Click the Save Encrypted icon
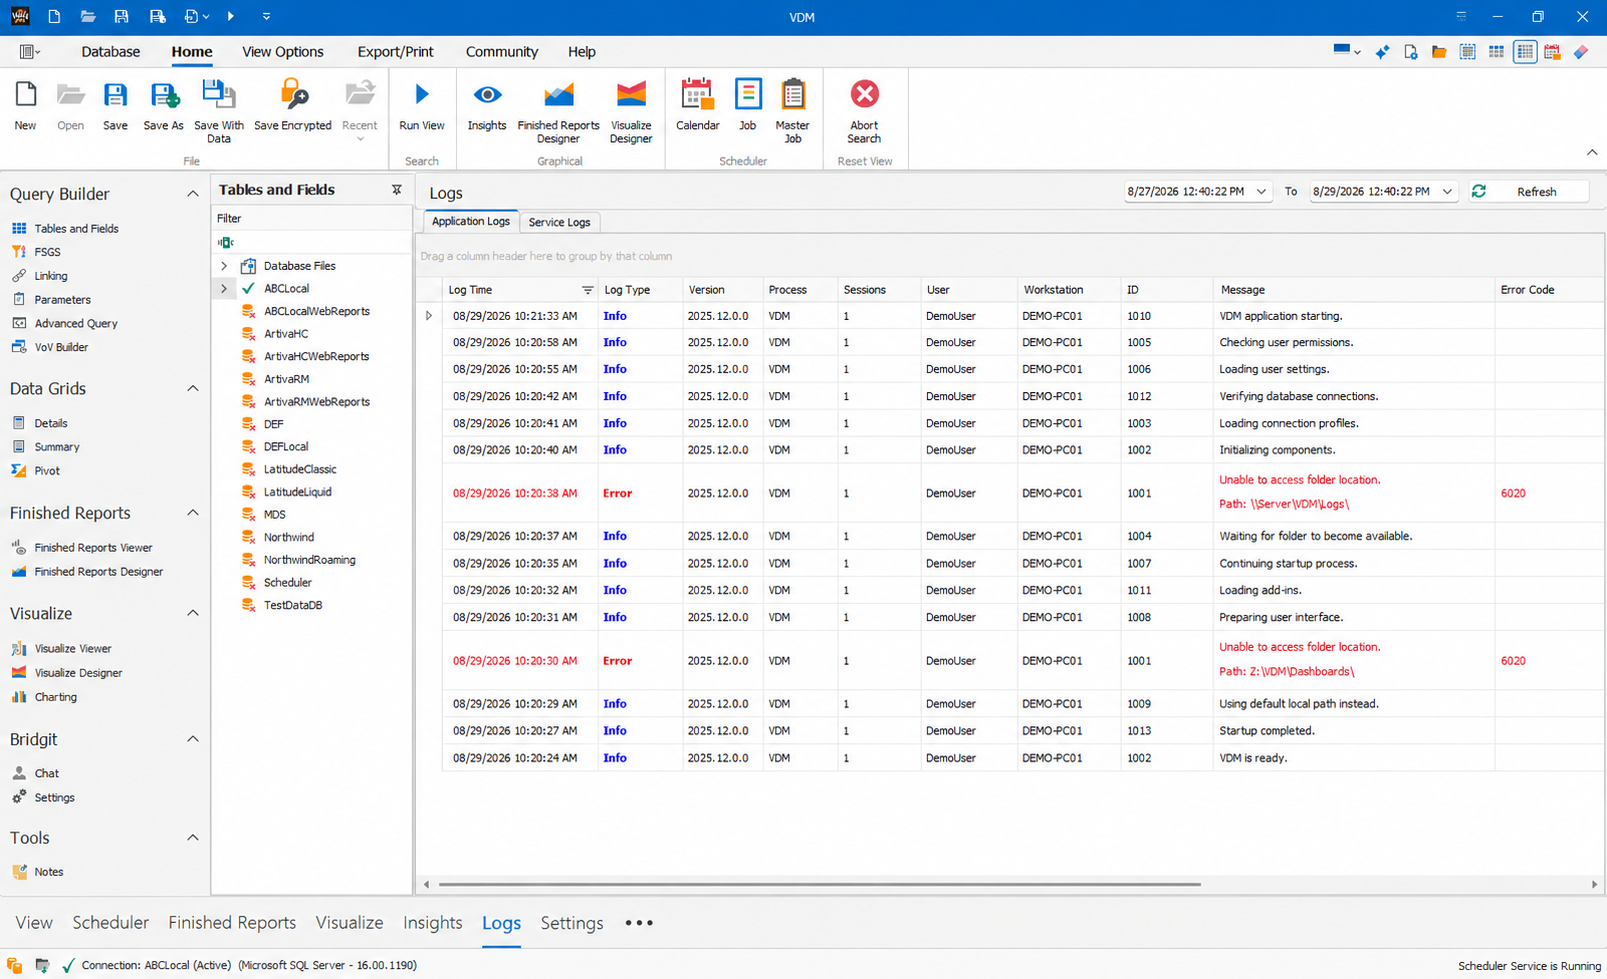The image size is (1607, 979). click(293, 105)
